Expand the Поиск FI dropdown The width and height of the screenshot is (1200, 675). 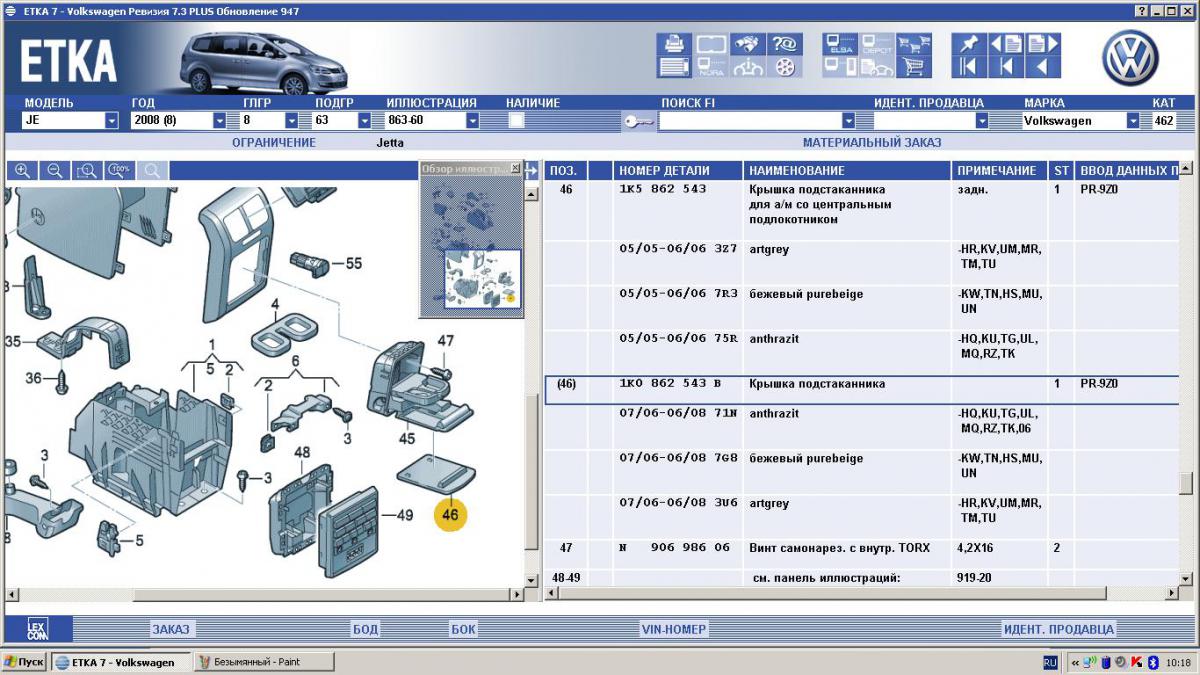[x=848, y=120]
